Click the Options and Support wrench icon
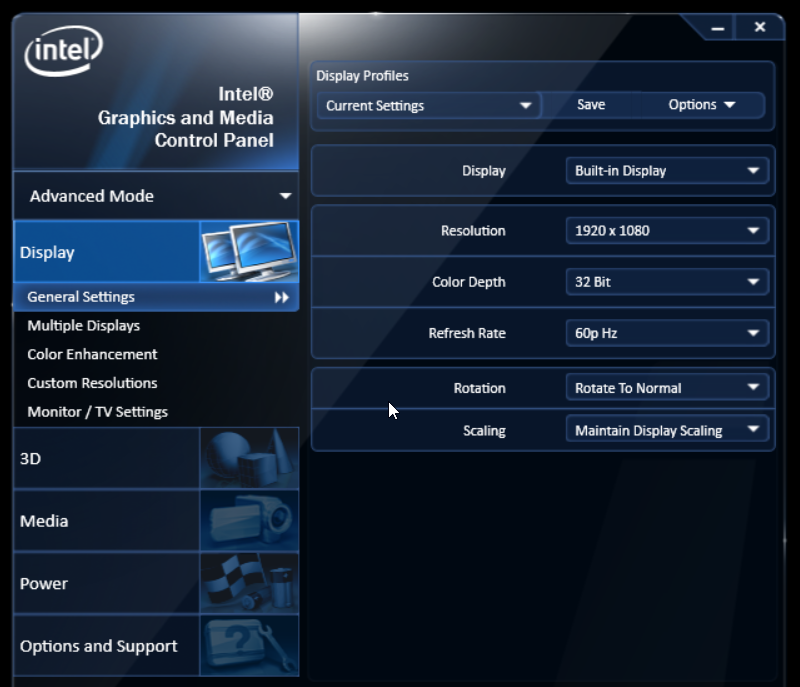The height and width of the screenshot is (687, 800). click(x=249, y=646)
